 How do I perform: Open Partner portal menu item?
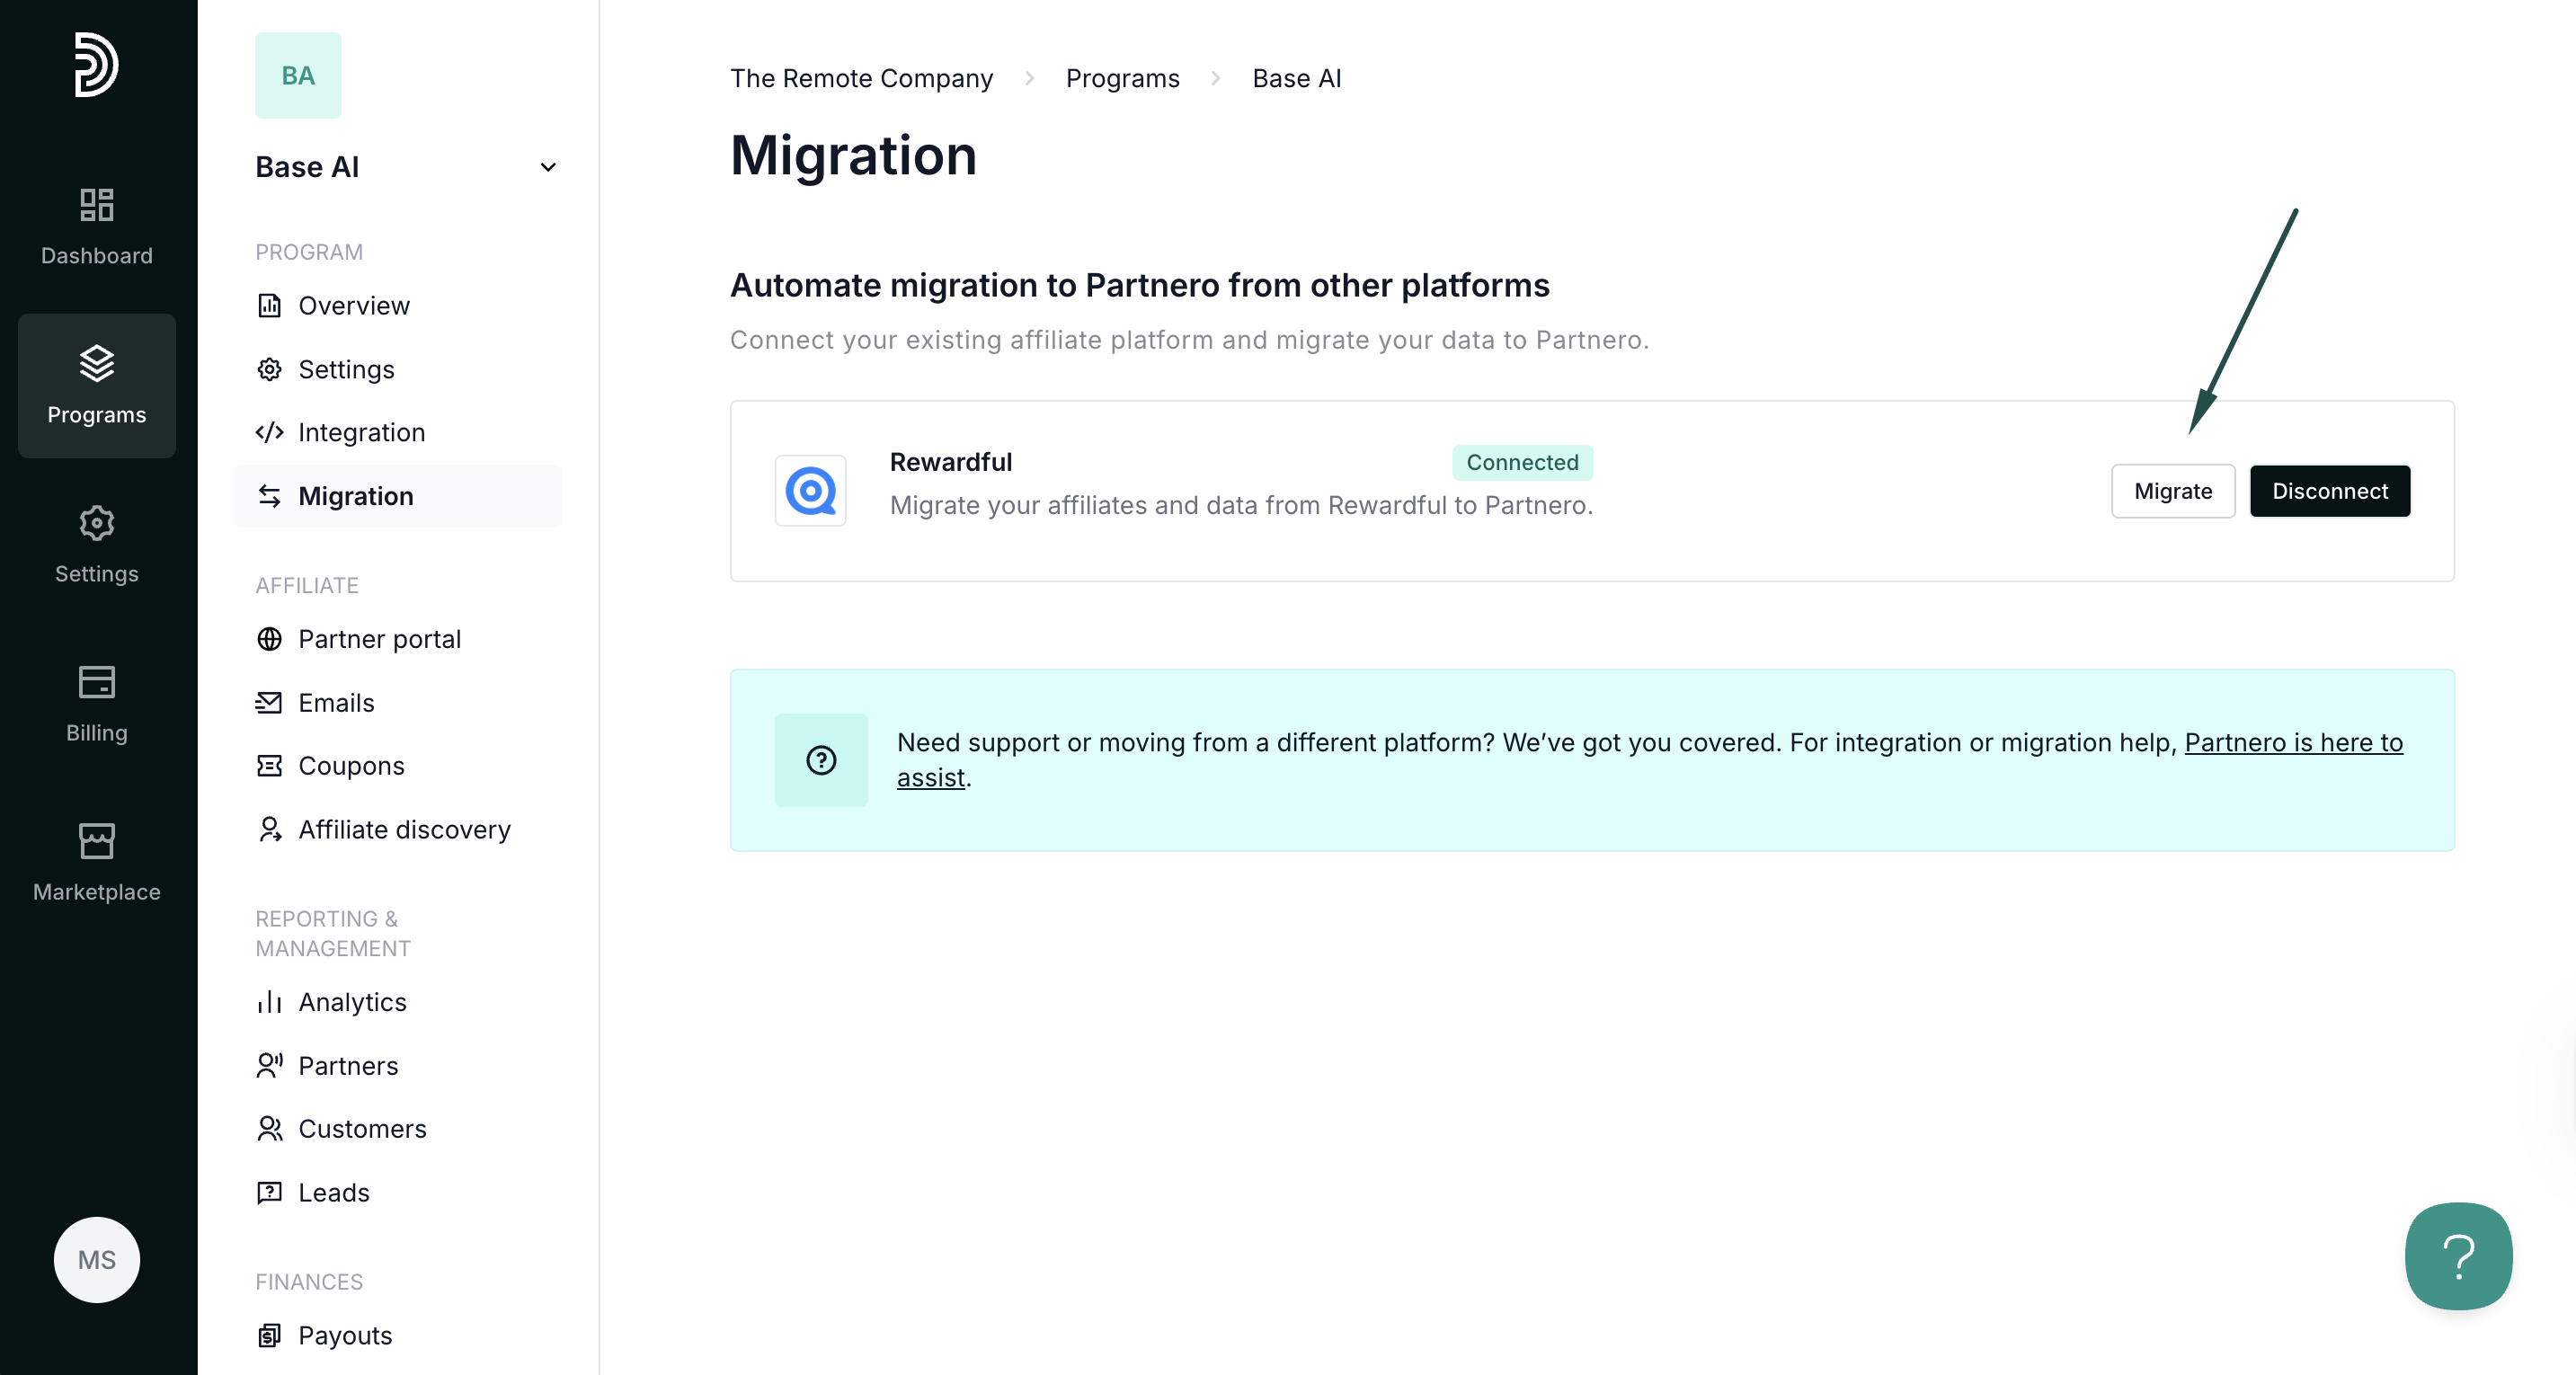tap(379, 639)
